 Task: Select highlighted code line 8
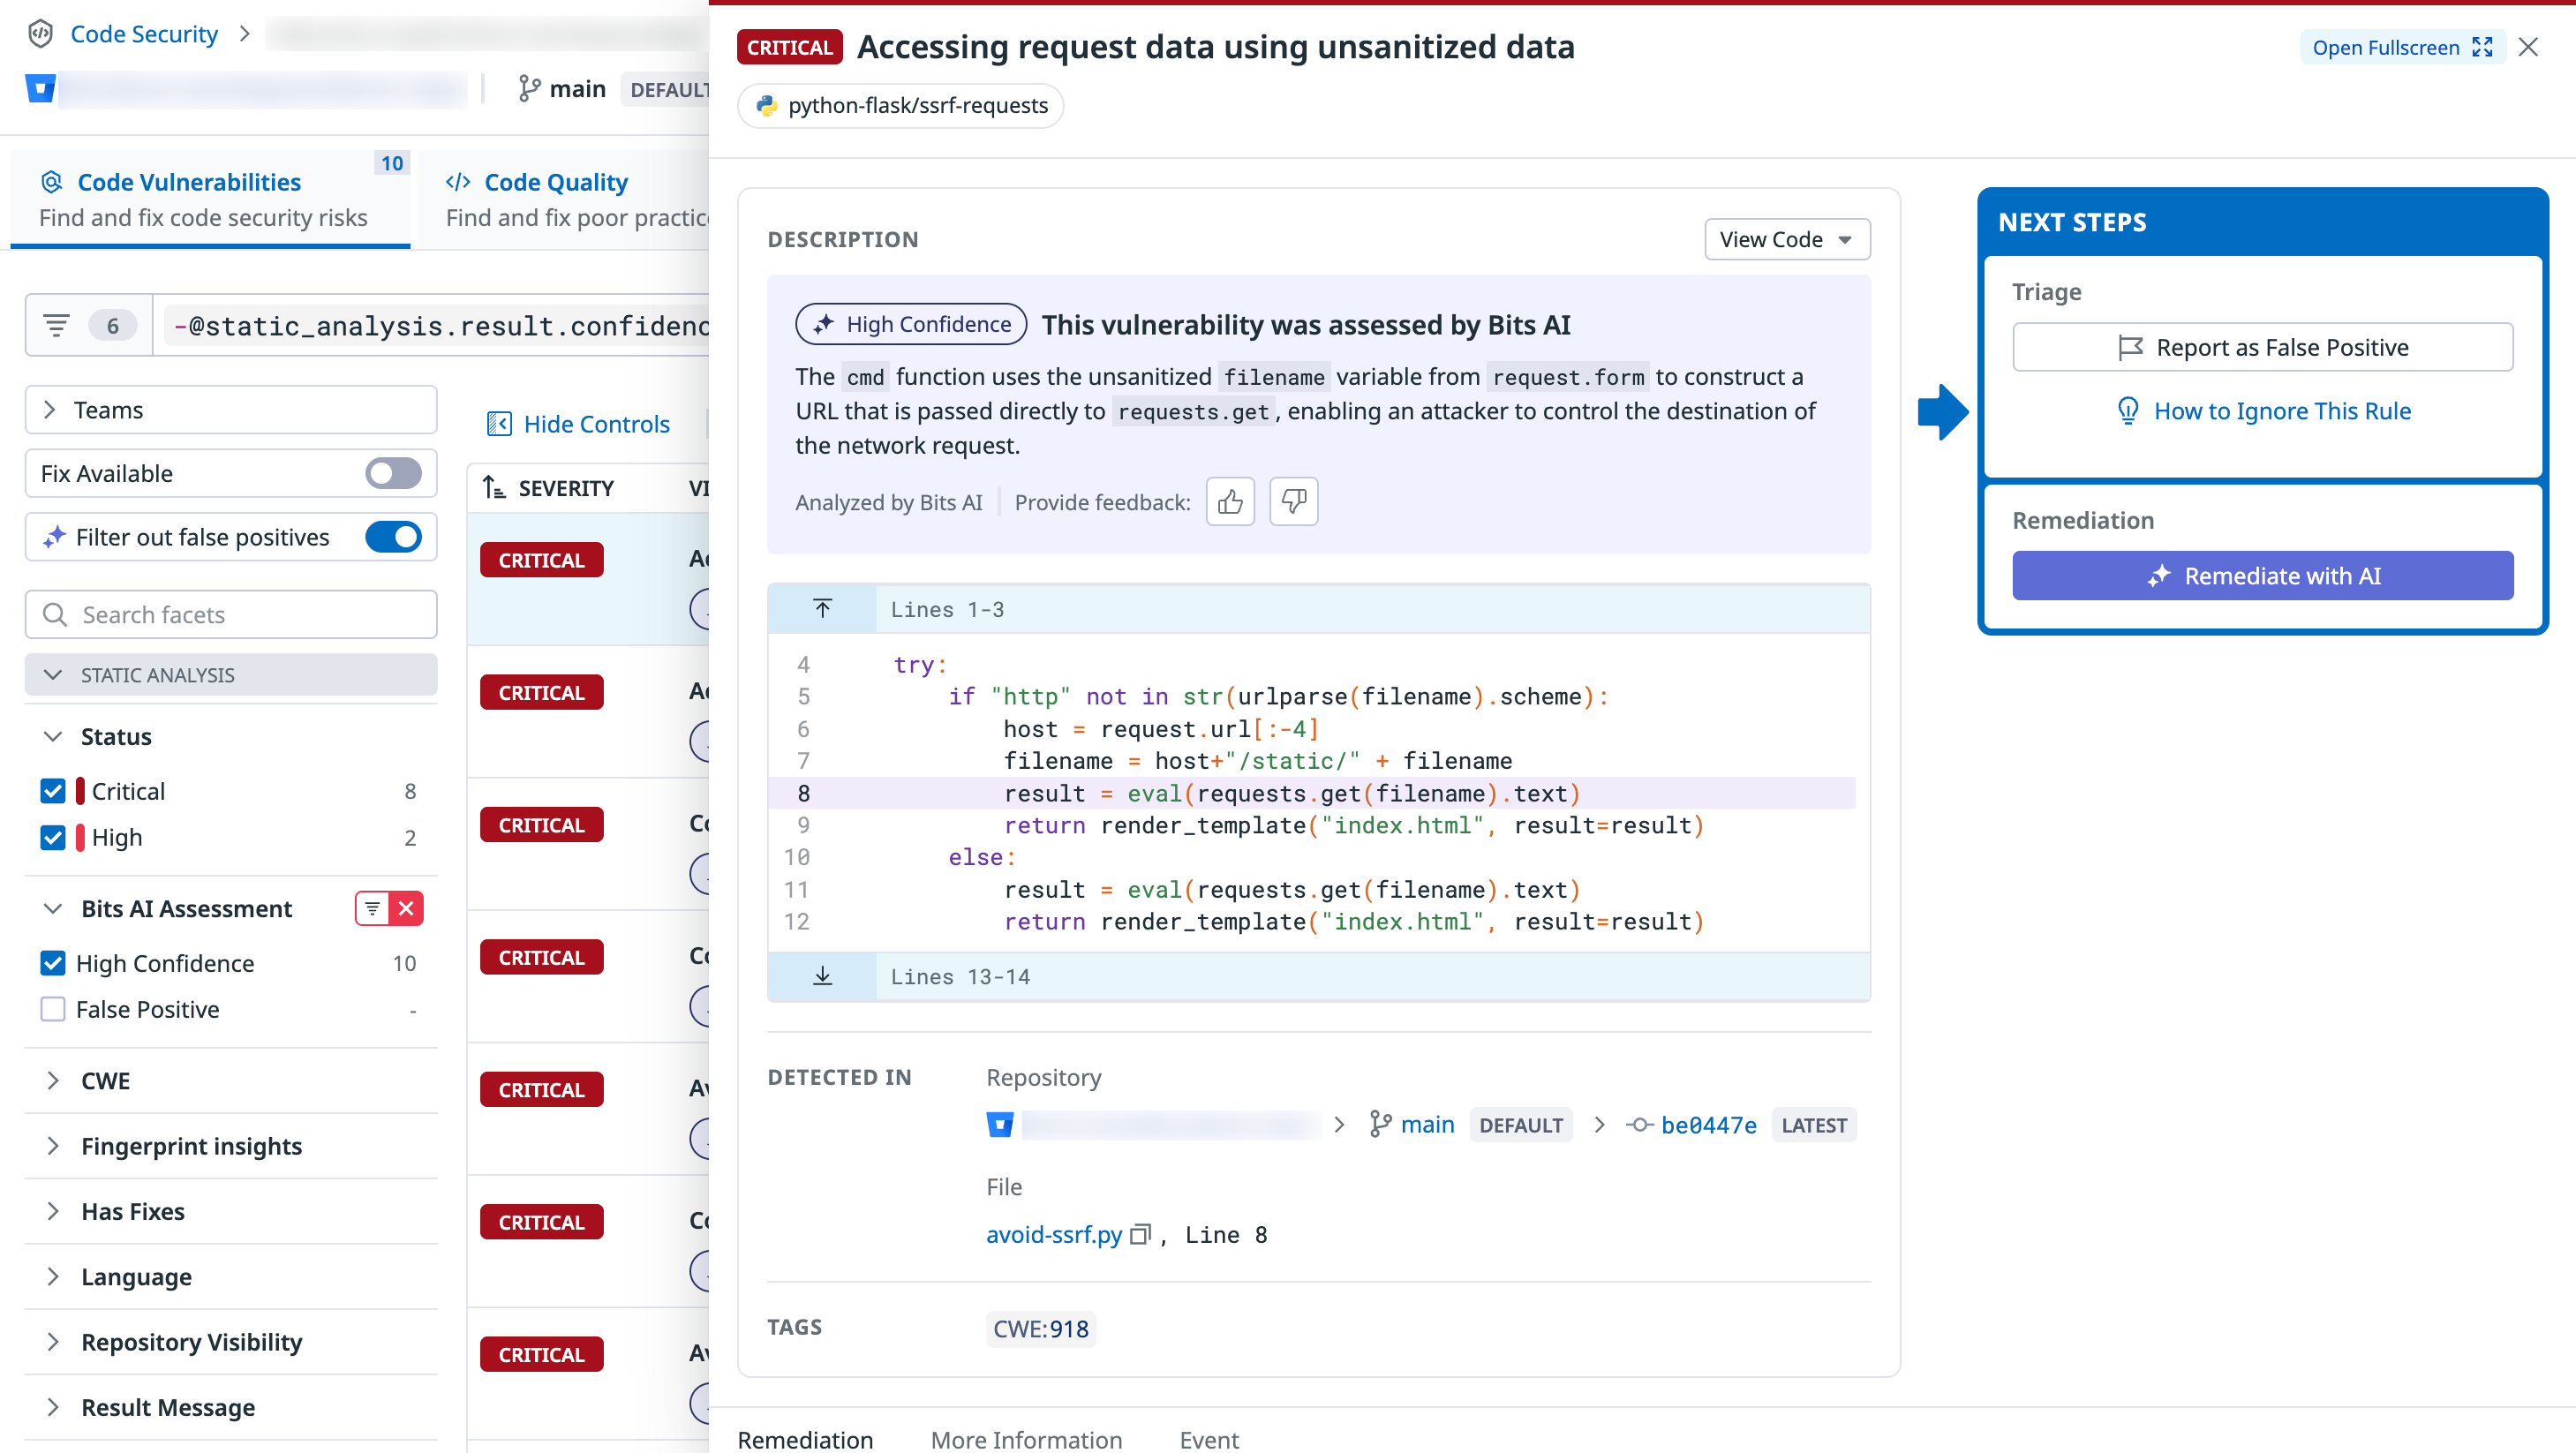[1312, 793]
